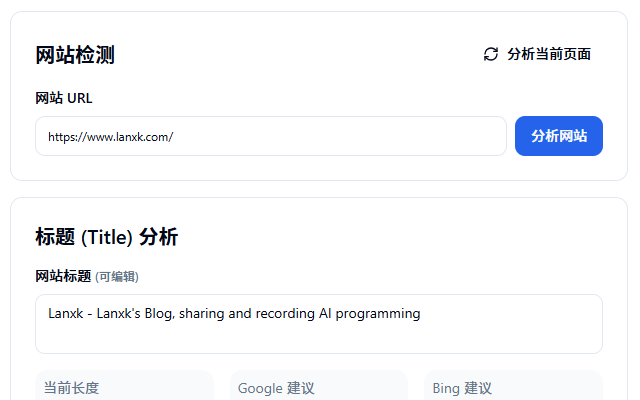Click the refresh arrows icon
640x400 pixels.
(x=490, y=54)
